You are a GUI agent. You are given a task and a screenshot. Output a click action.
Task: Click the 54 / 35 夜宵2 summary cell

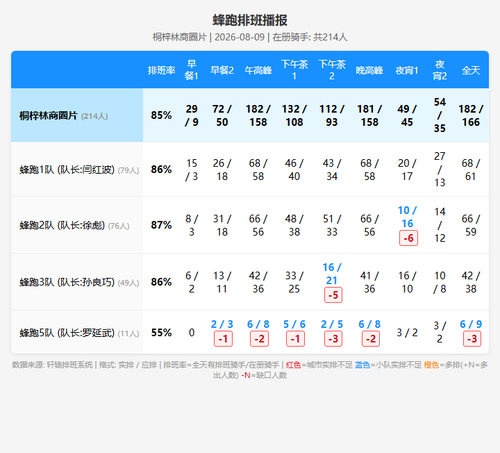coord(440,115)
